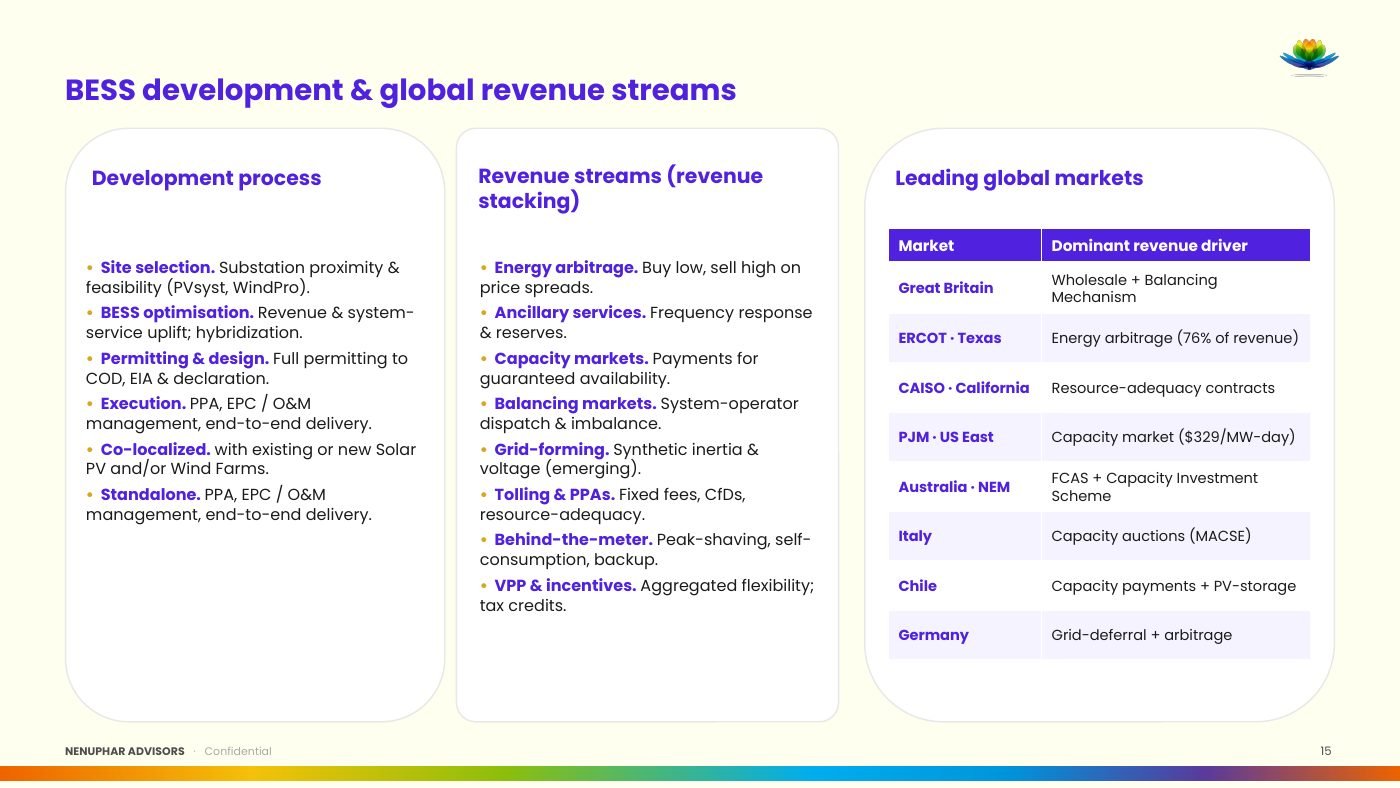The width and height of the screenshot is (1400, 788).
Task: Click the 'Capacity payments + PV-storage' cell
Action: (1175, 586)
